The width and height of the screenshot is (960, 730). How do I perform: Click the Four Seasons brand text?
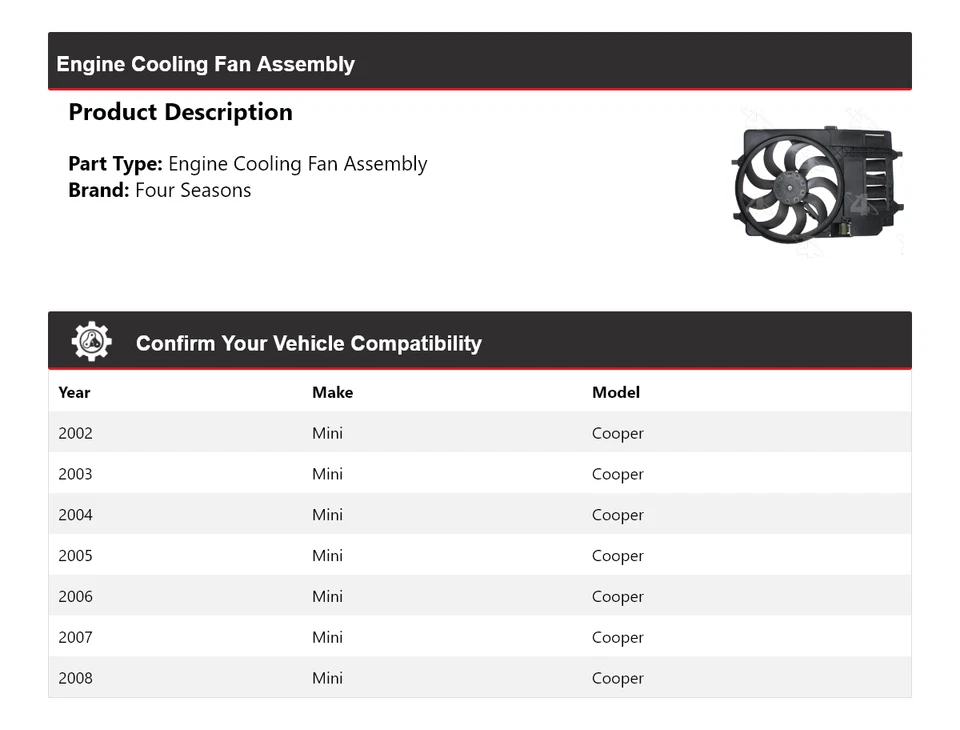click(193, 190)
